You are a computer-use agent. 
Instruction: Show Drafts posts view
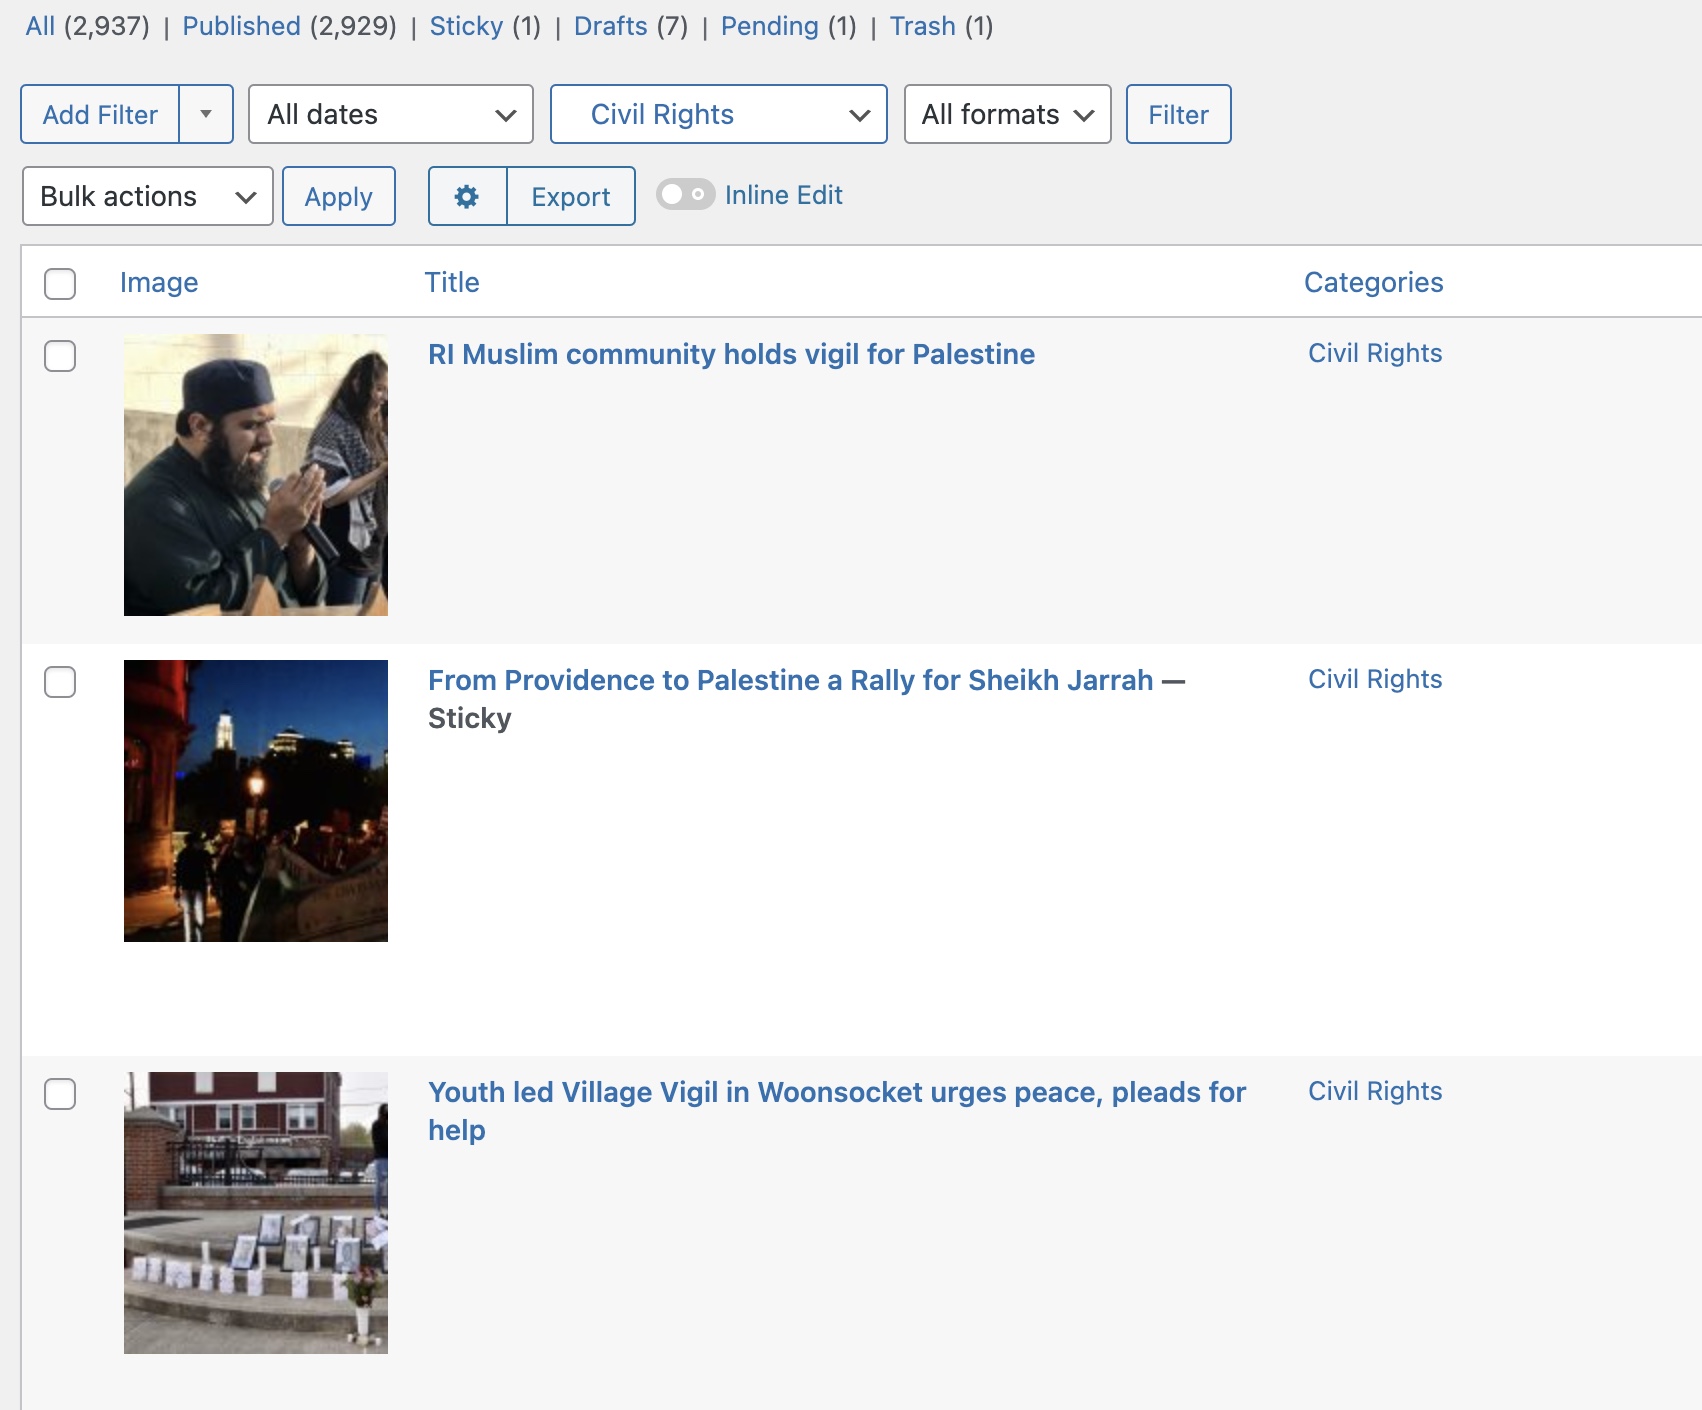(610, 26)
